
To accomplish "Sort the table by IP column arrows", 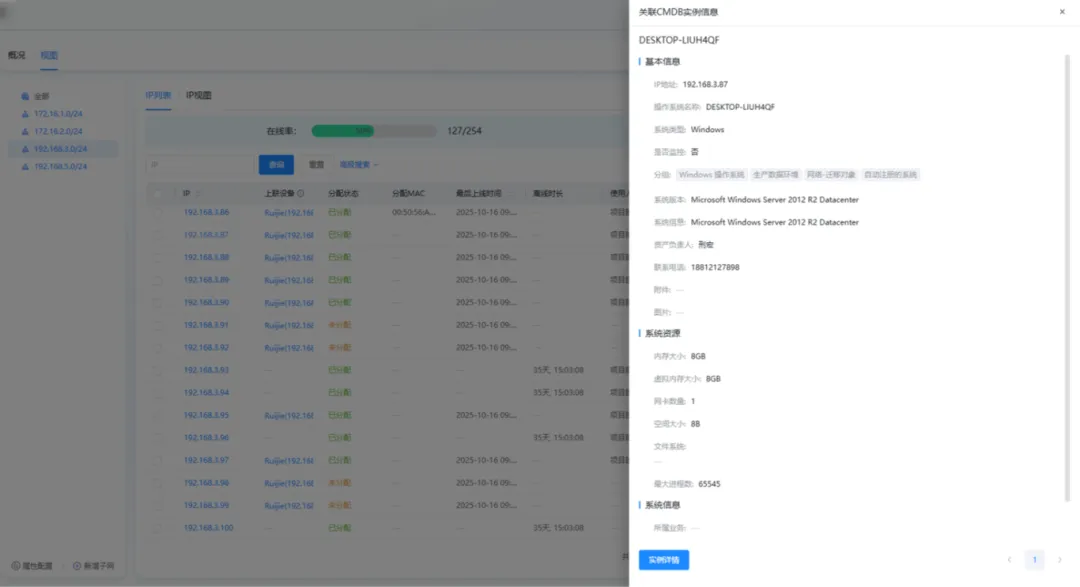I will (198, 193).
